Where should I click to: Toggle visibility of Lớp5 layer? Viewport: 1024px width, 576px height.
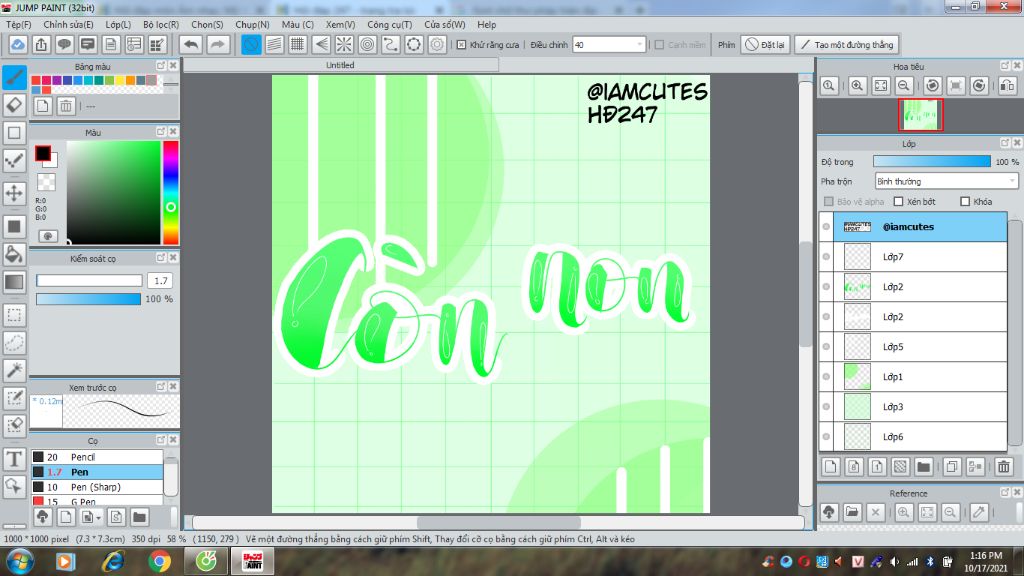click(826, 347)
